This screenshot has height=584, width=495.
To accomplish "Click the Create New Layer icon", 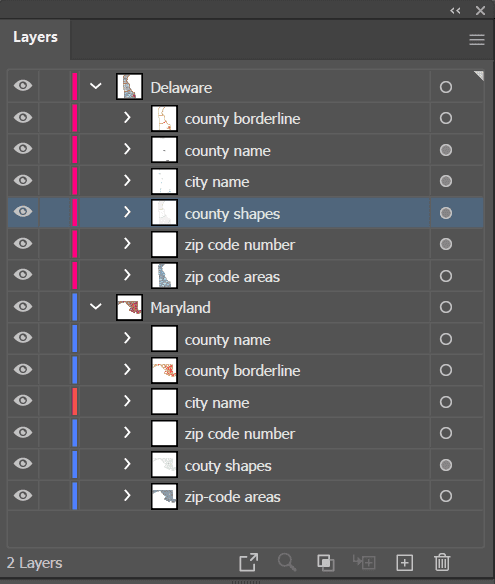I will [x=404, y=562].
